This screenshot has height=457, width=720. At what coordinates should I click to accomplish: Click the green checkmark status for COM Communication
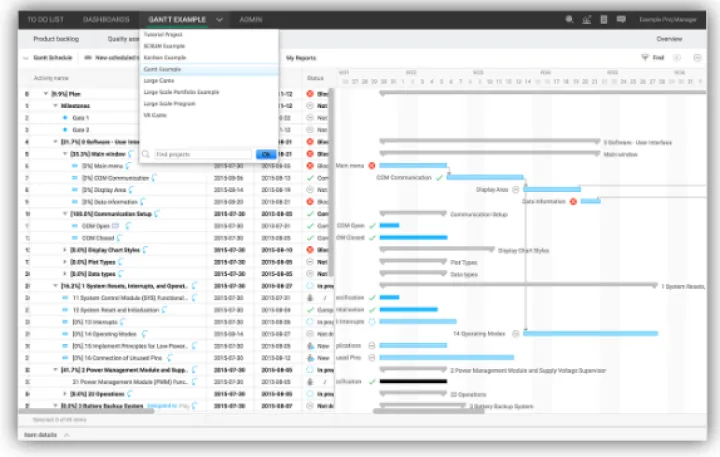click(x=310, y=178)
